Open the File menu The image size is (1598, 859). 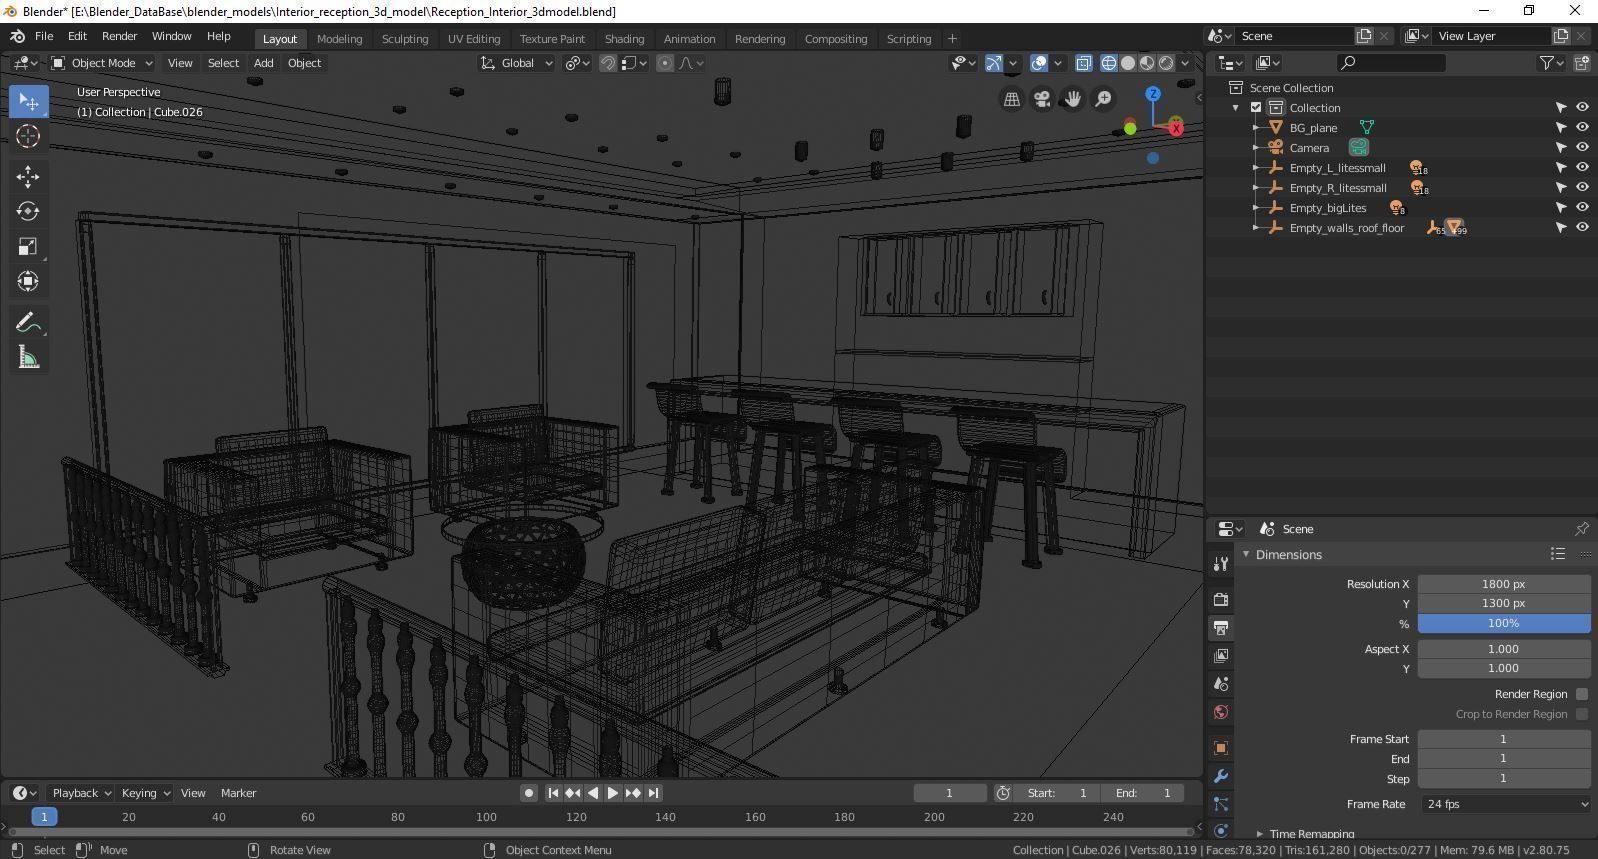(44, 36)
